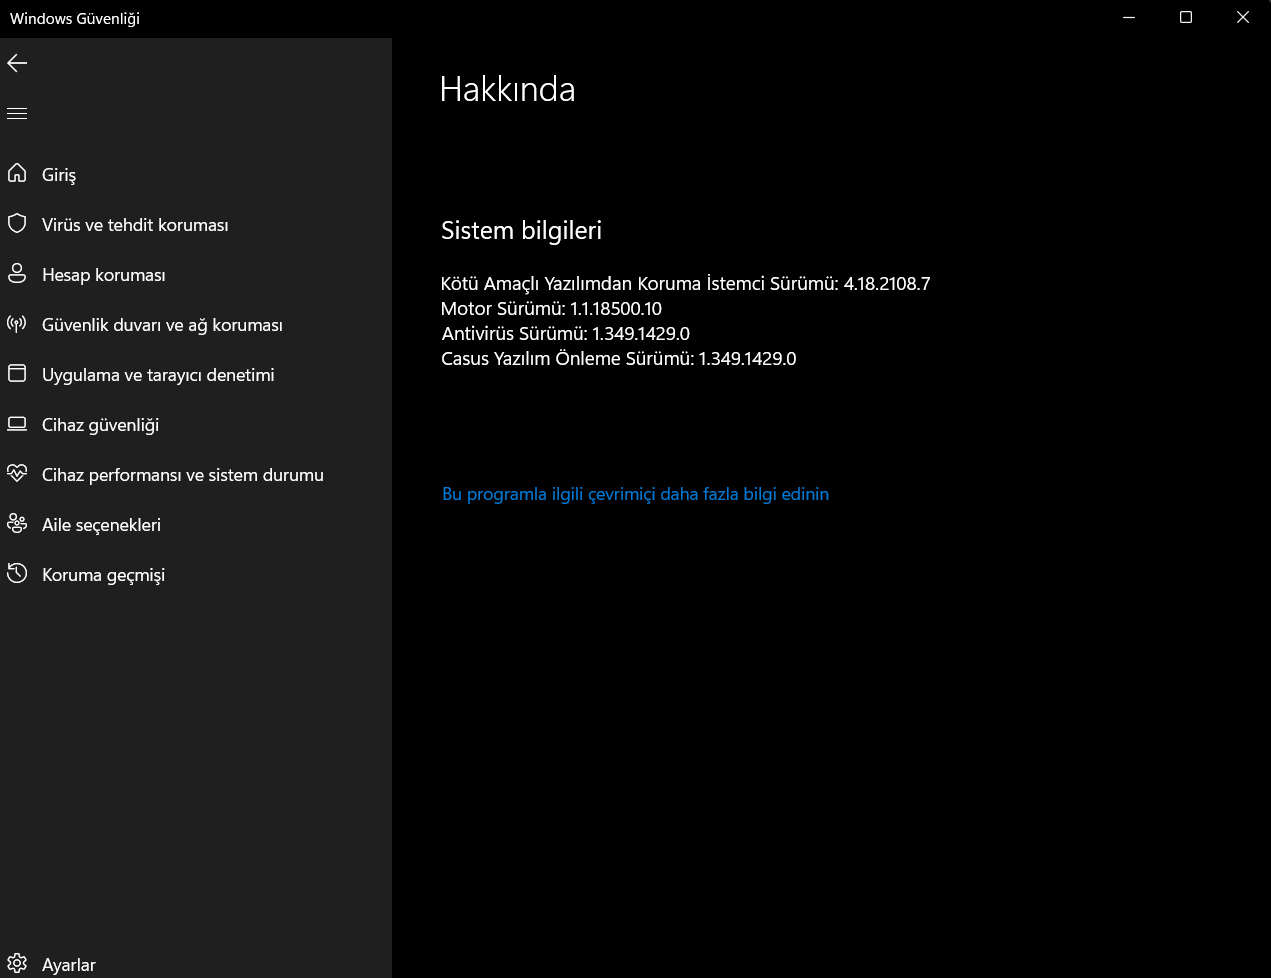Image resolution: width=1271 pixels, height=978 pixels.
Task: Click the window icon for app control
Action: point(17,373)
